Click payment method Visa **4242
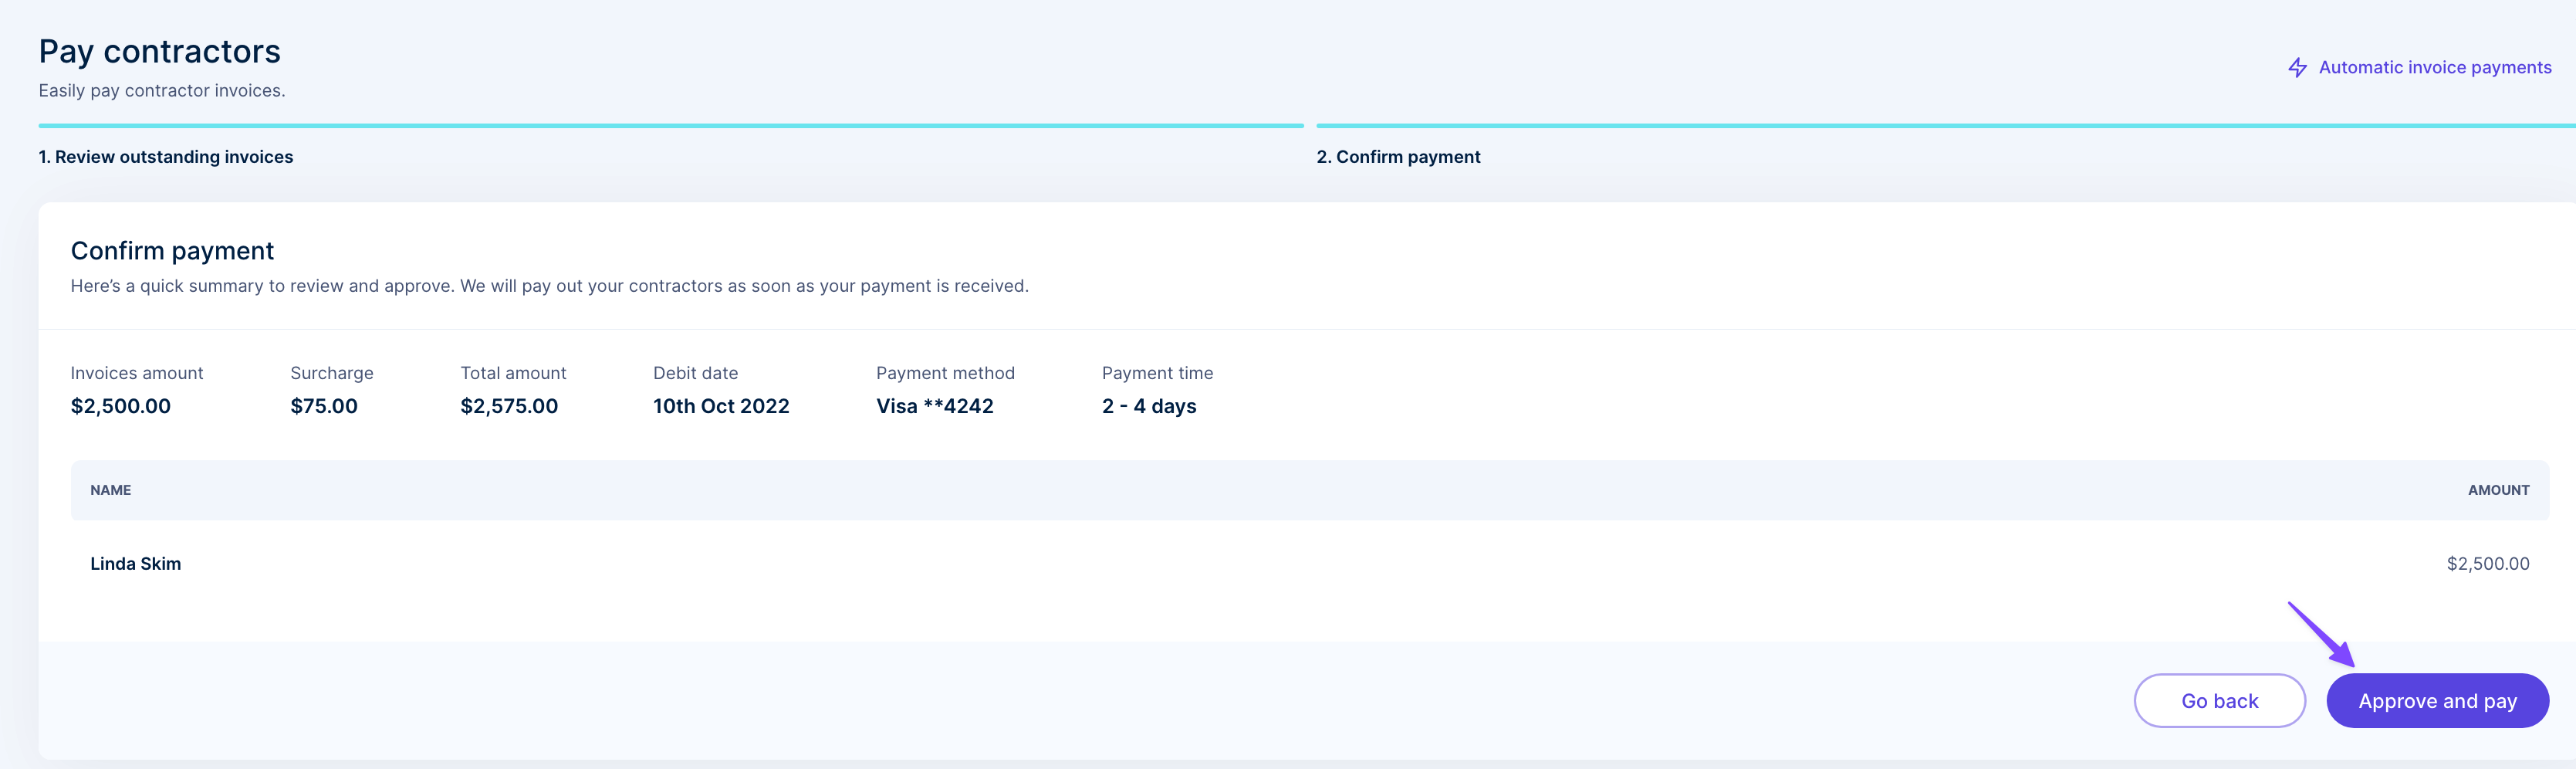The height and width of the screenshot is (769, 2576). [x=935, y=406]
